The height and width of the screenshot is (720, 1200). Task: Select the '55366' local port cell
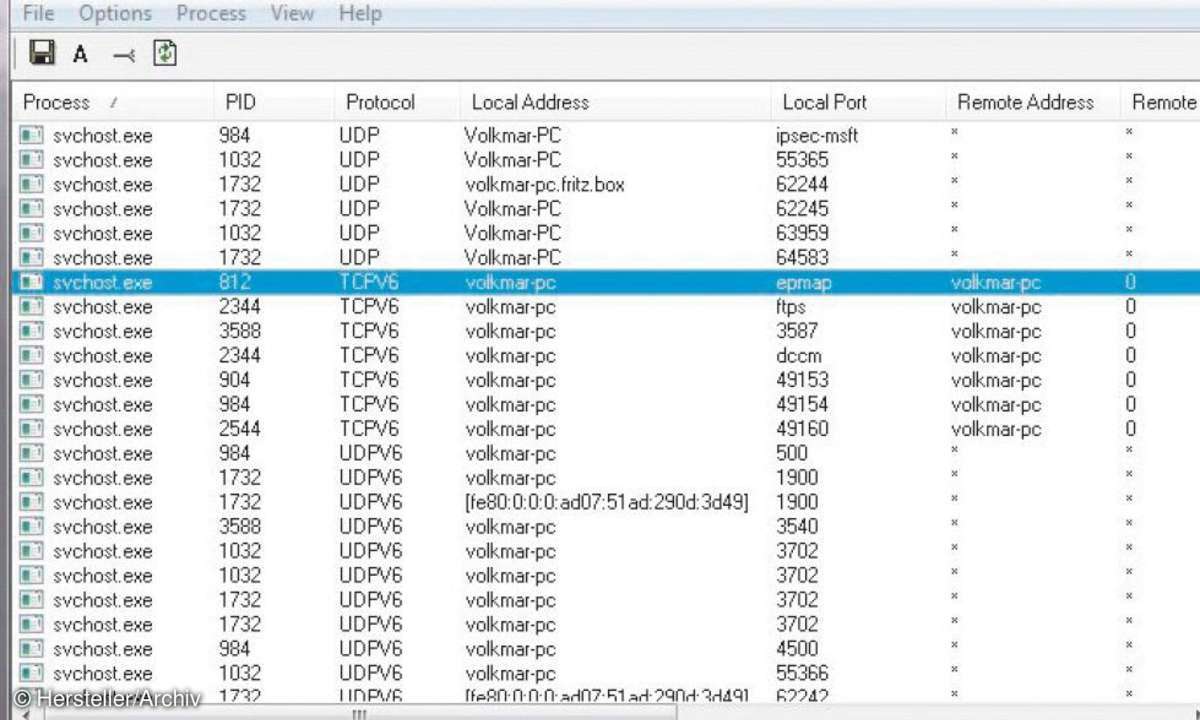tap(802, 673)
